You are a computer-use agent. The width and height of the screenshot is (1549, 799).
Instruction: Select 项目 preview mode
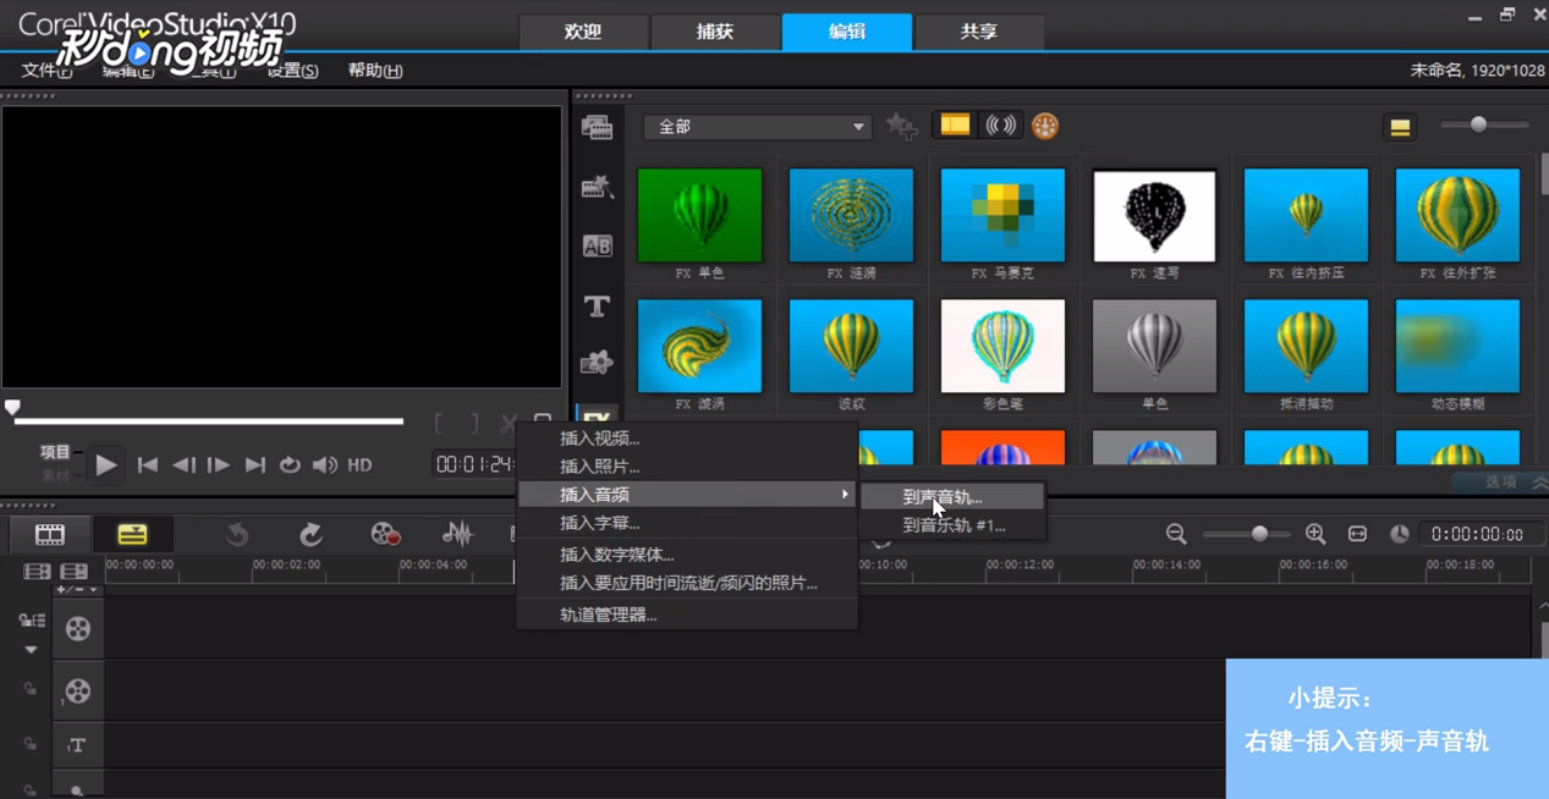(x=55, y=452)
